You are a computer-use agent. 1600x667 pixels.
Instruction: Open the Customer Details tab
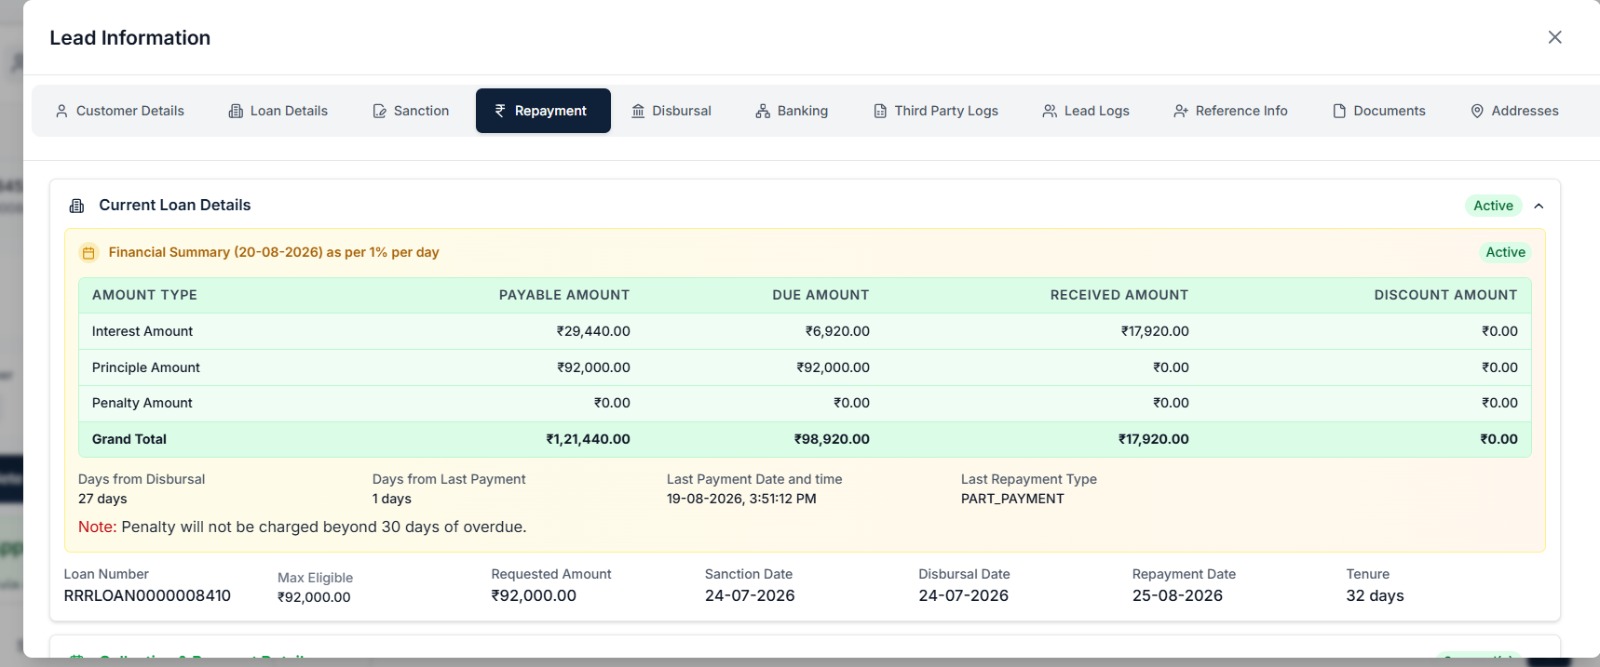(120, 111)
